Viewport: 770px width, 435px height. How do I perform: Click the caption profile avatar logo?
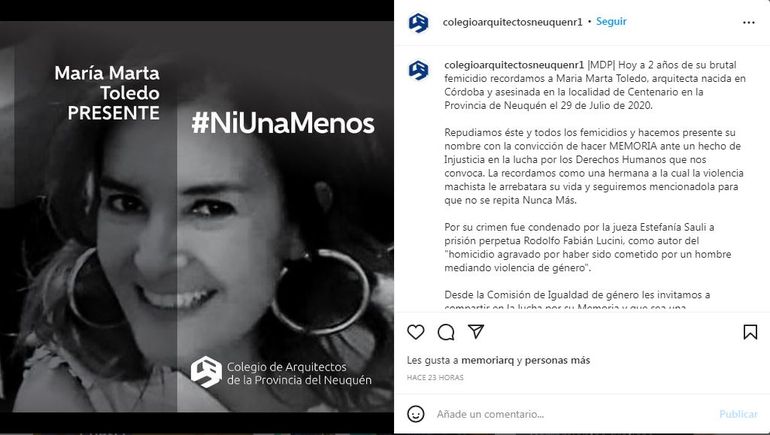pos(418,70)
